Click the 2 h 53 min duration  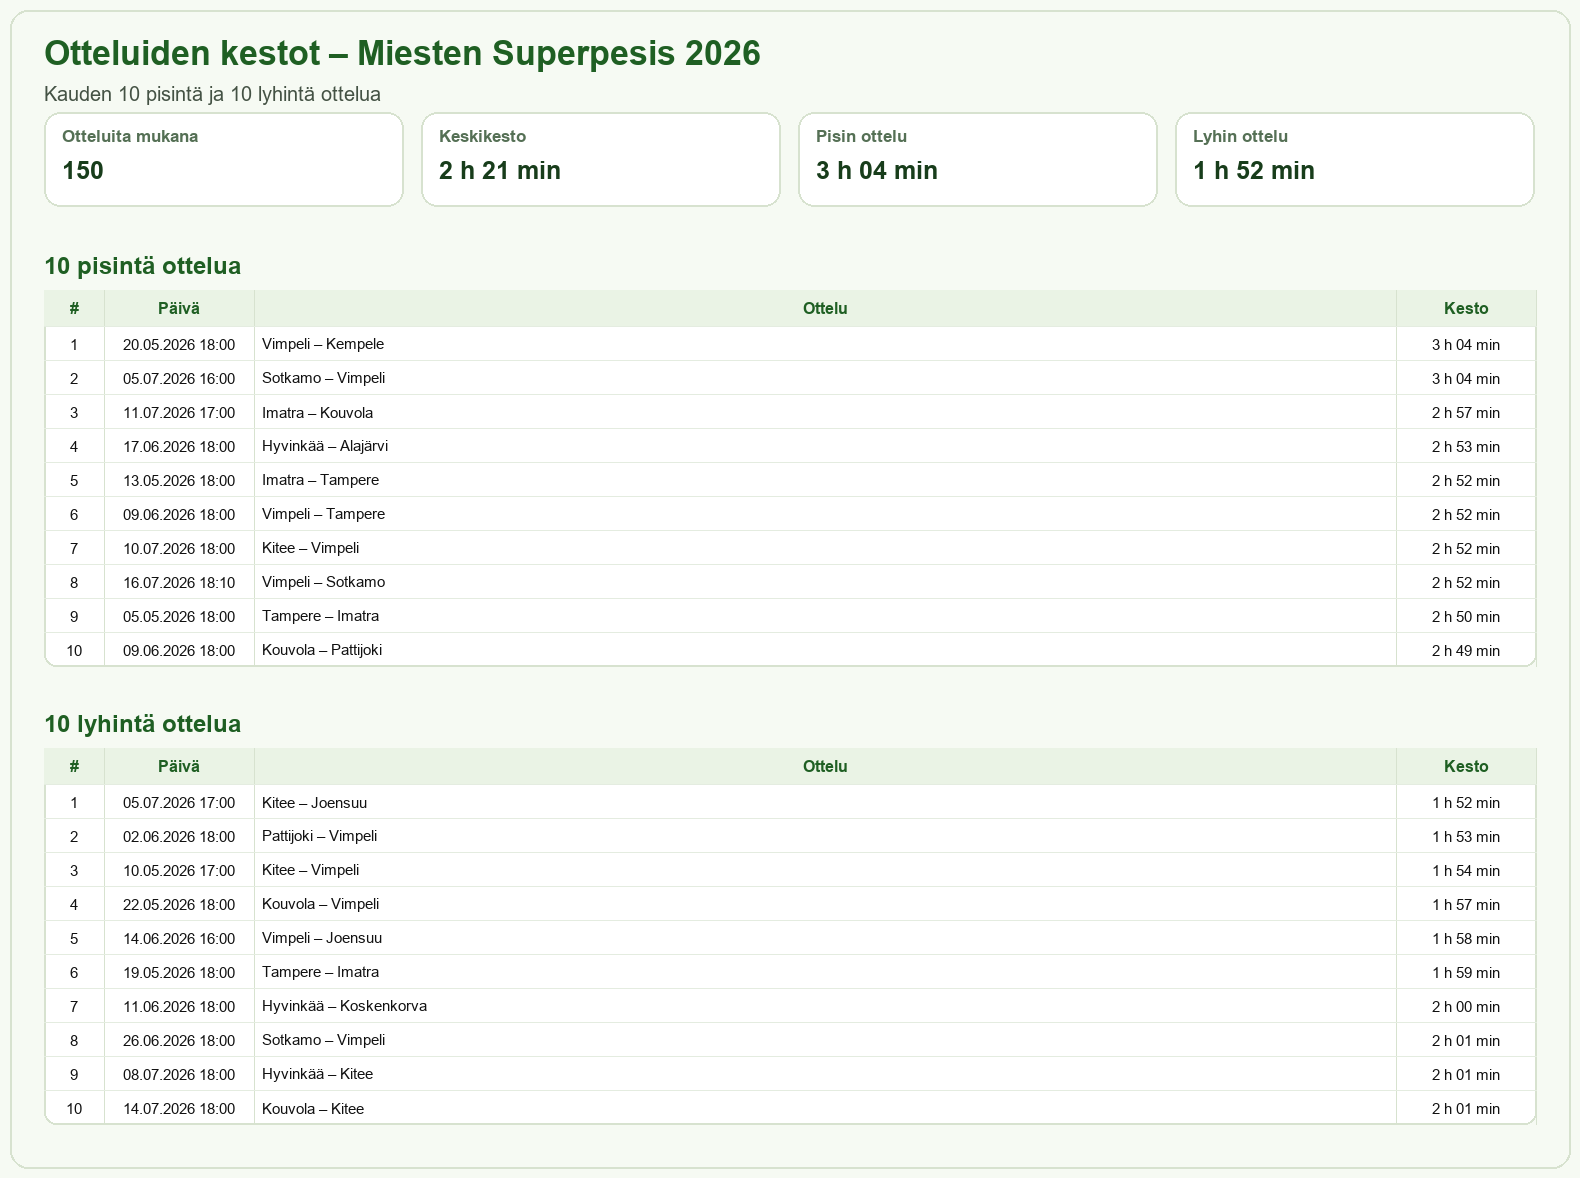tap(1466, 446)
